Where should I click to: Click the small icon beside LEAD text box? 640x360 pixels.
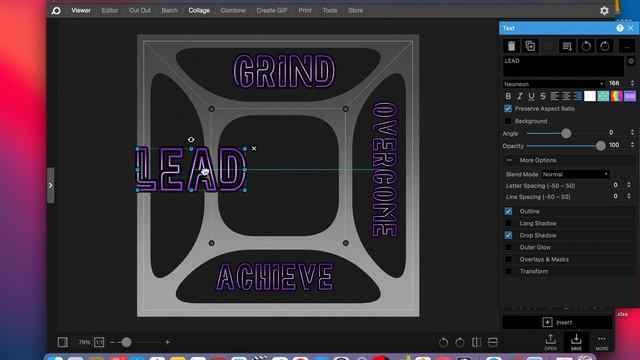[x=631, y=61]
